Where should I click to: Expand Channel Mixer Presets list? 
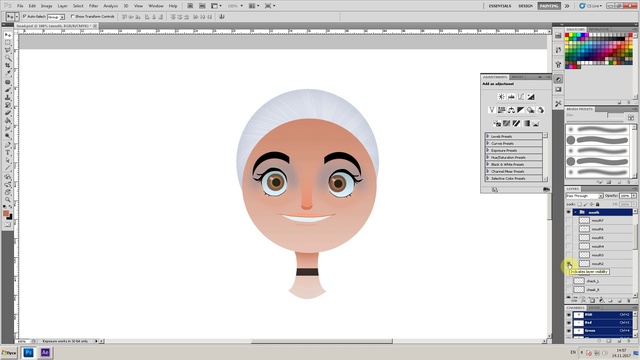tap(488, 171)
